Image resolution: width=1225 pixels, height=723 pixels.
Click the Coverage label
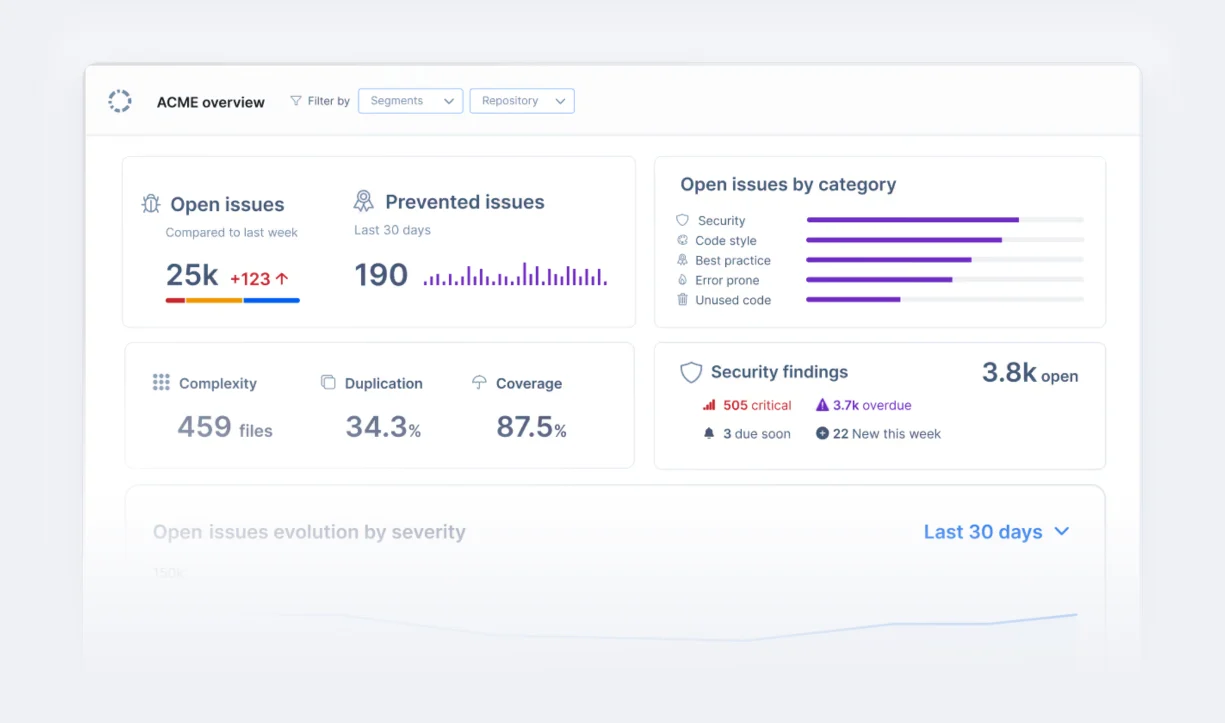point(529,384)
